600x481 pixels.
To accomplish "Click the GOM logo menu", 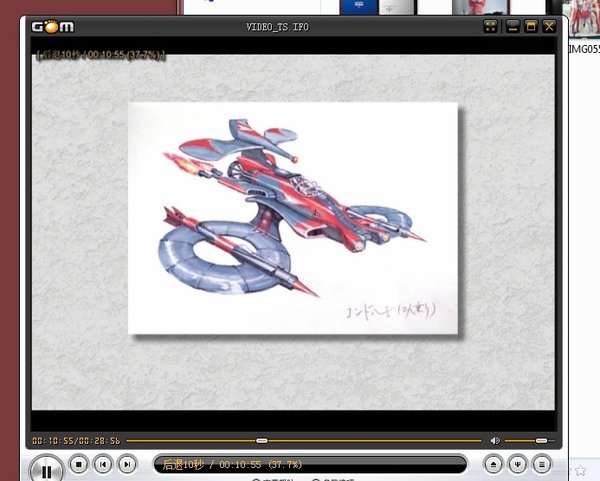I will (52, 26).
